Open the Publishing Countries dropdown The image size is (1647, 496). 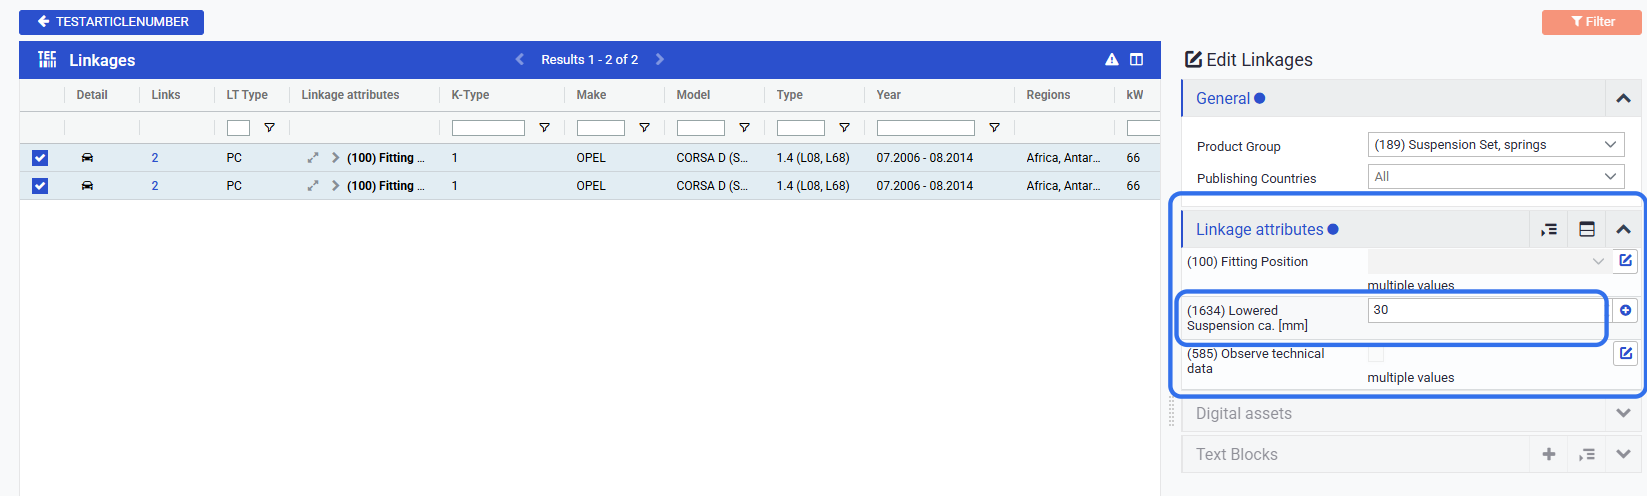pos(1496,177)
